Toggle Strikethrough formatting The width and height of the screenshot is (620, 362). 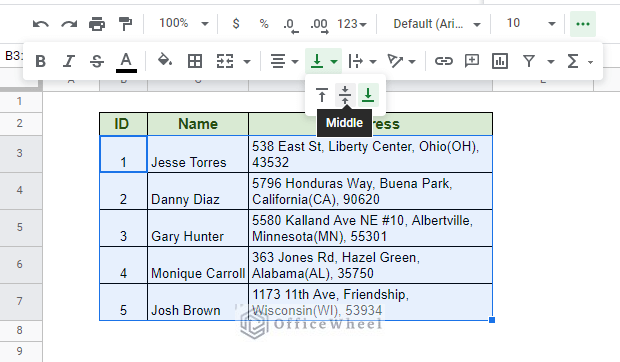[97, 61]
